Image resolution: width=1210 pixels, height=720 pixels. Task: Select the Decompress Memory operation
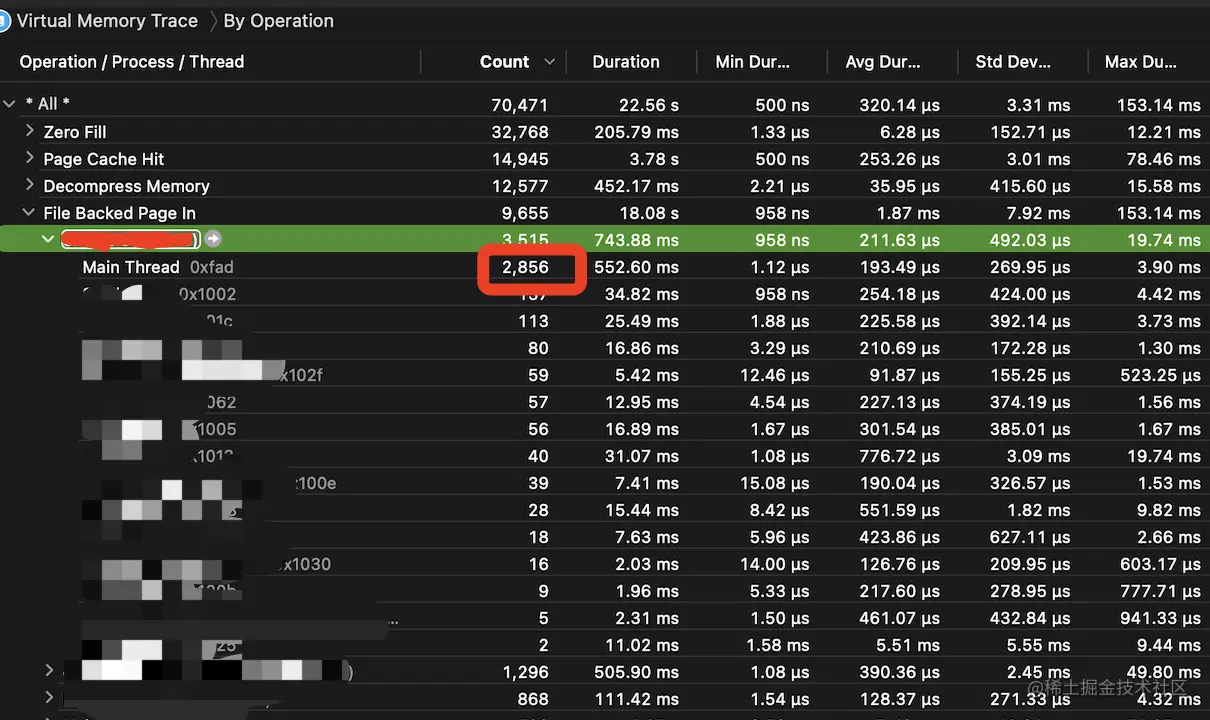pyautogui.click(x=126, y=186)
